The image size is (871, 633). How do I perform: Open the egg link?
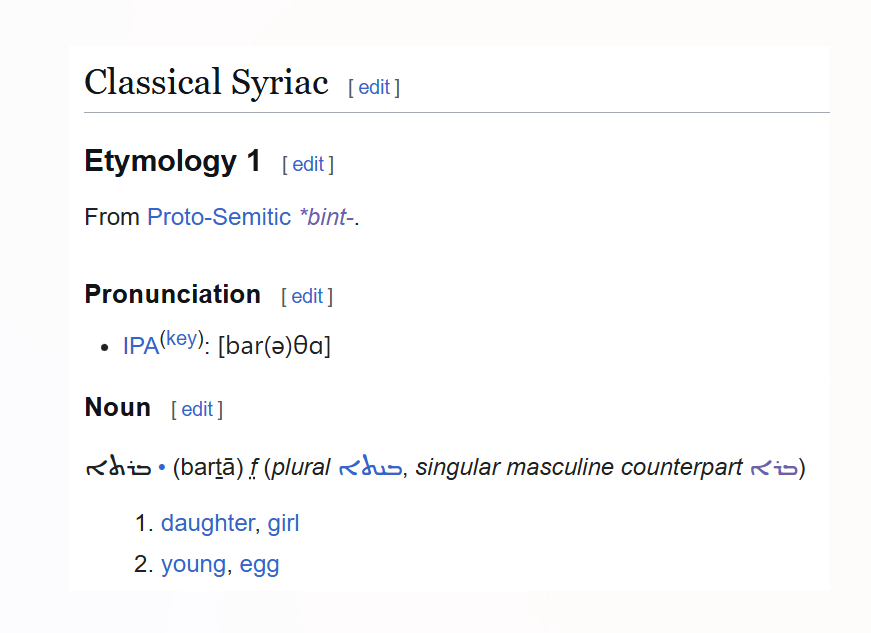[259, 564]
